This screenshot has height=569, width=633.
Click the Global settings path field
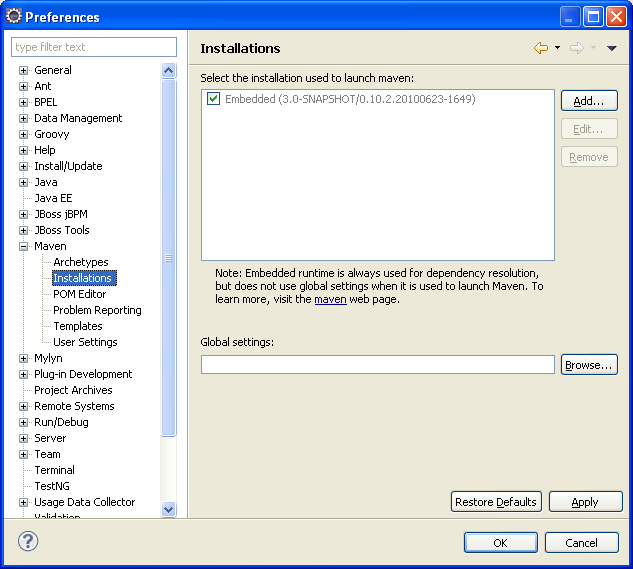377,365
